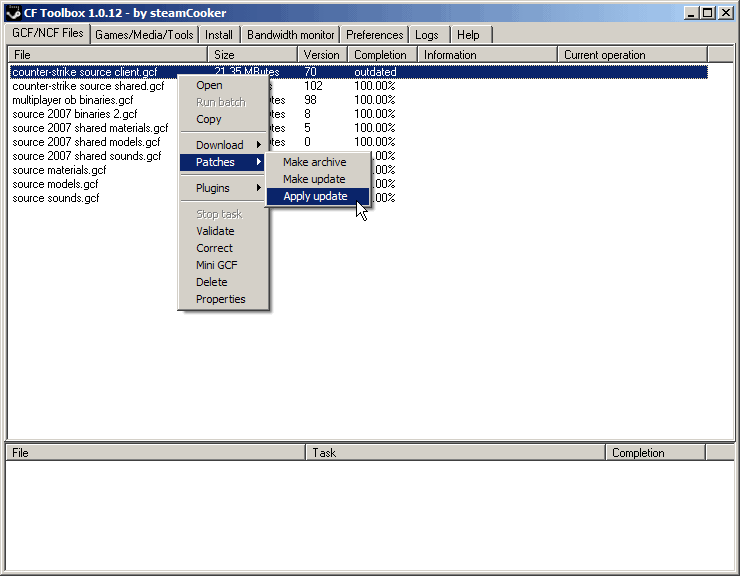This screenshot has height=576, width=740.
Task: Choose Correct in the context menu
Action: (x=223, y=248)
